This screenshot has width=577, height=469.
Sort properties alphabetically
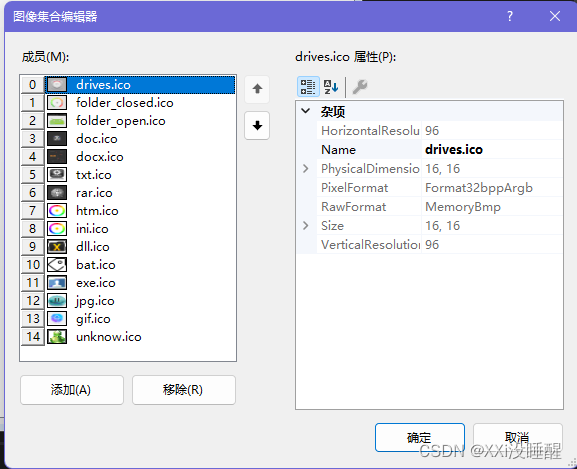[x=331, y=87]
